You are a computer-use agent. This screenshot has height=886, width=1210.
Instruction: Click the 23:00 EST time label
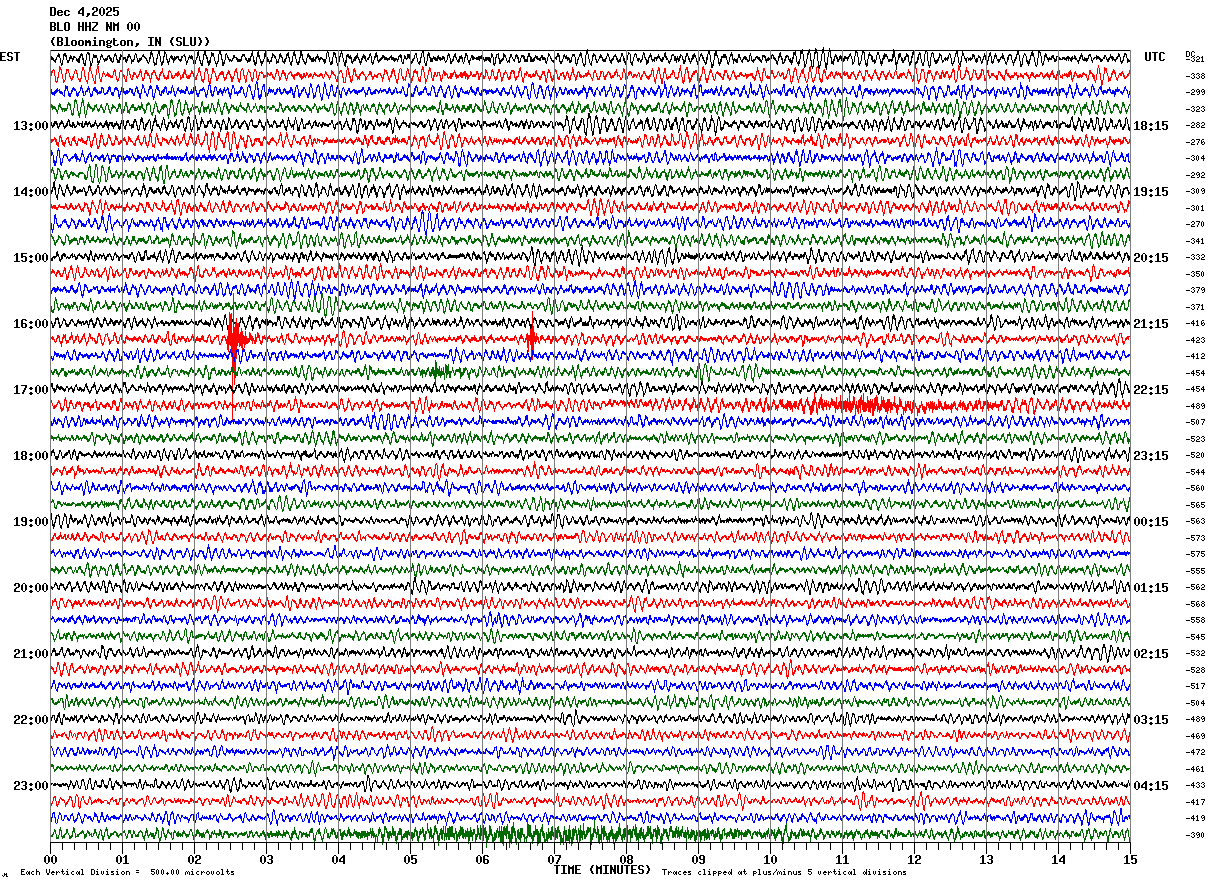tap(30, 785)
